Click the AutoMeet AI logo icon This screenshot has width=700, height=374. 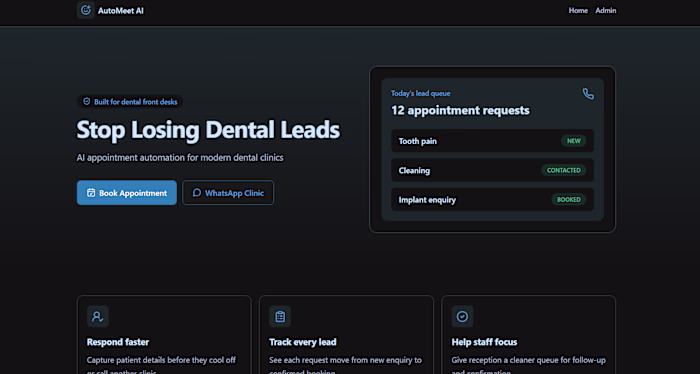[x=86, y=10]
